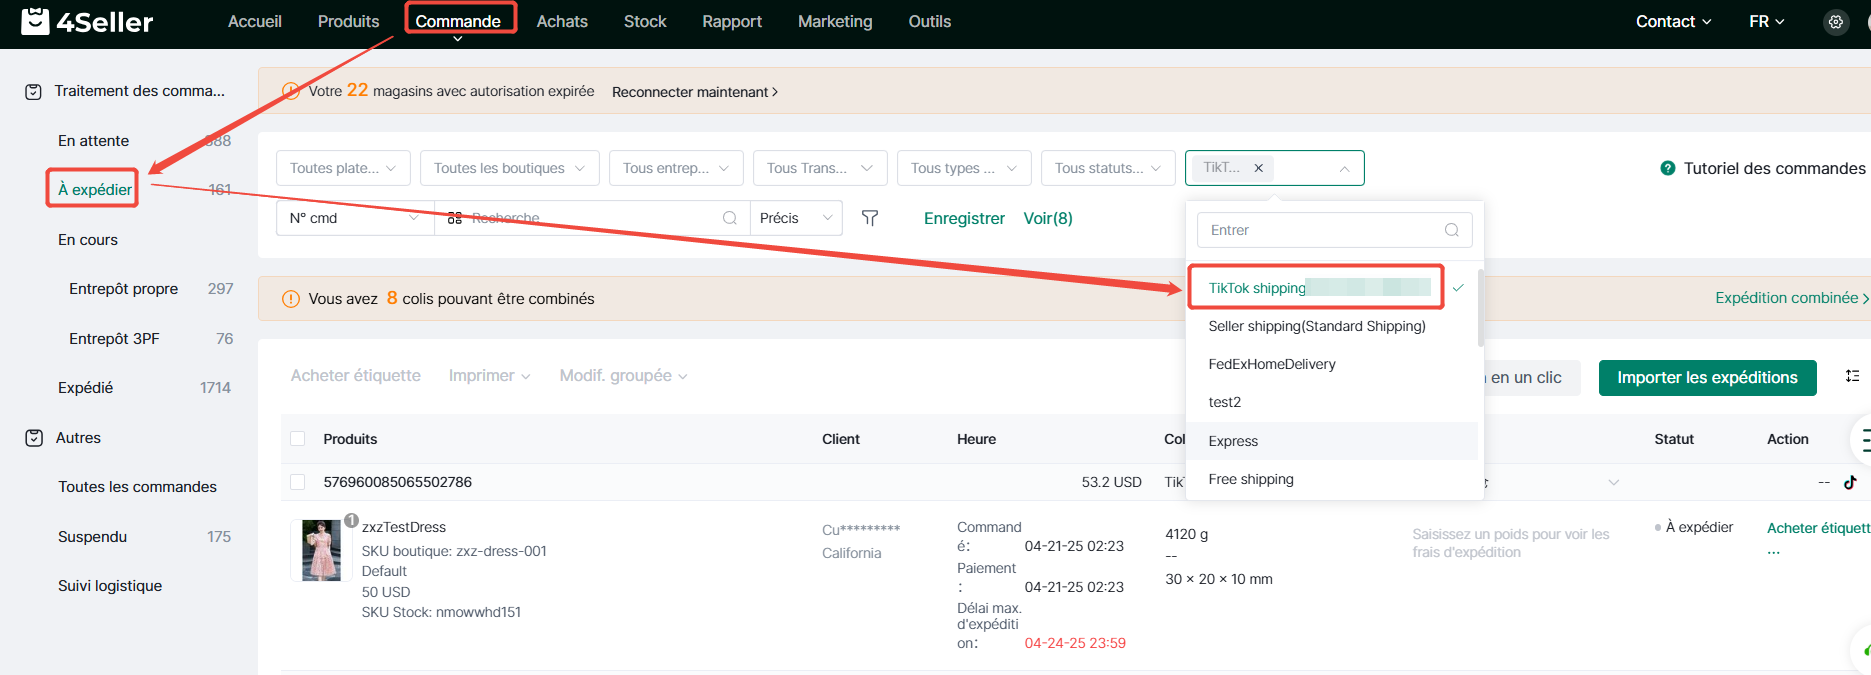Click the warning icon in combinable parcels banner
Screen dimensions: 1871x675
point(291,299)
